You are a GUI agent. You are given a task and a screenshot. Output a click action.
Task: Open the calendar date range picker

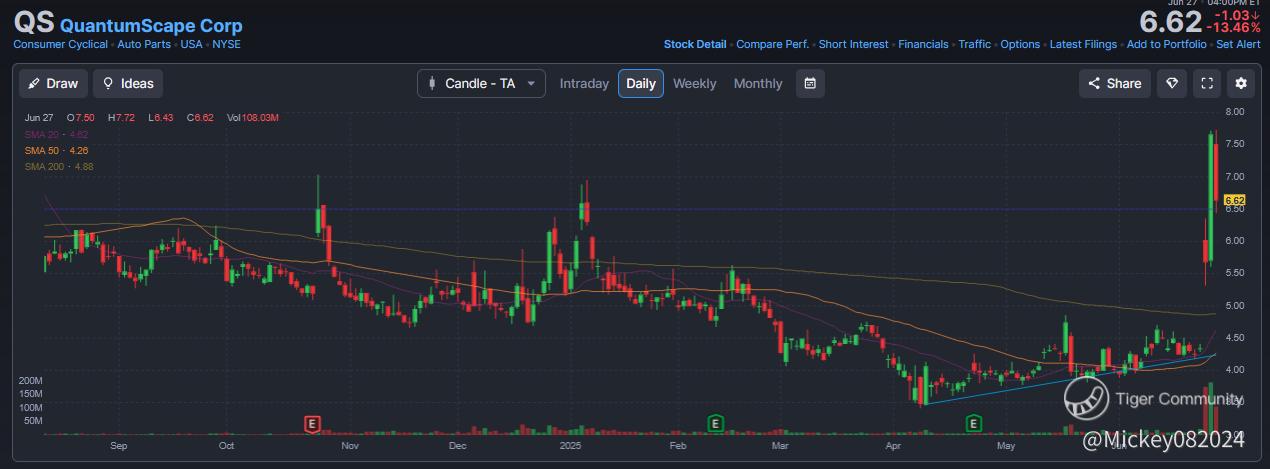coord(810,84)
